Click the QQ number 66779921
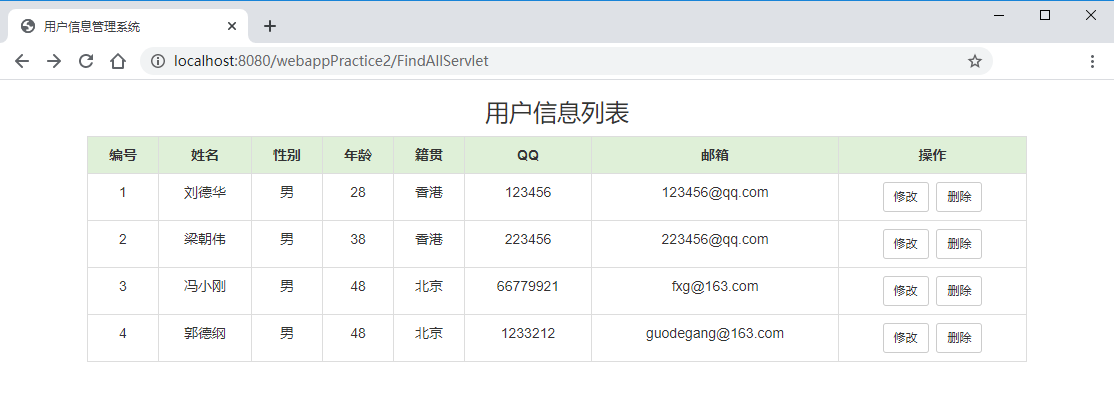The height and width of the screenshot is (419, 1114). (528, 286)
